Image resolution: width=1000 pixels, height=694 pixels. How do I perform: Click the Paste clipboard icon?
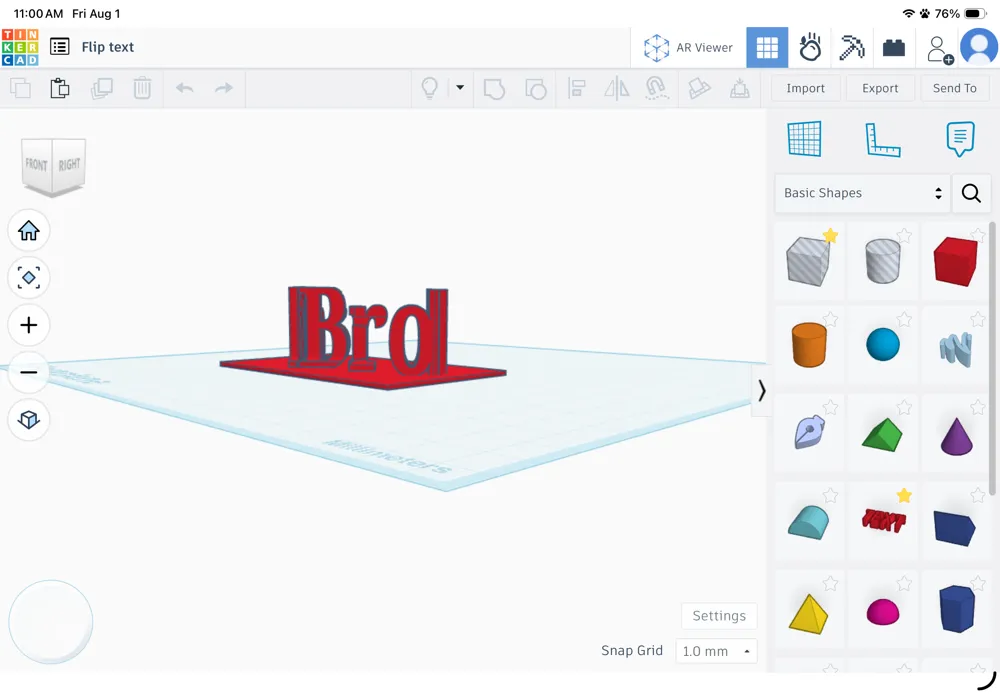60,88
